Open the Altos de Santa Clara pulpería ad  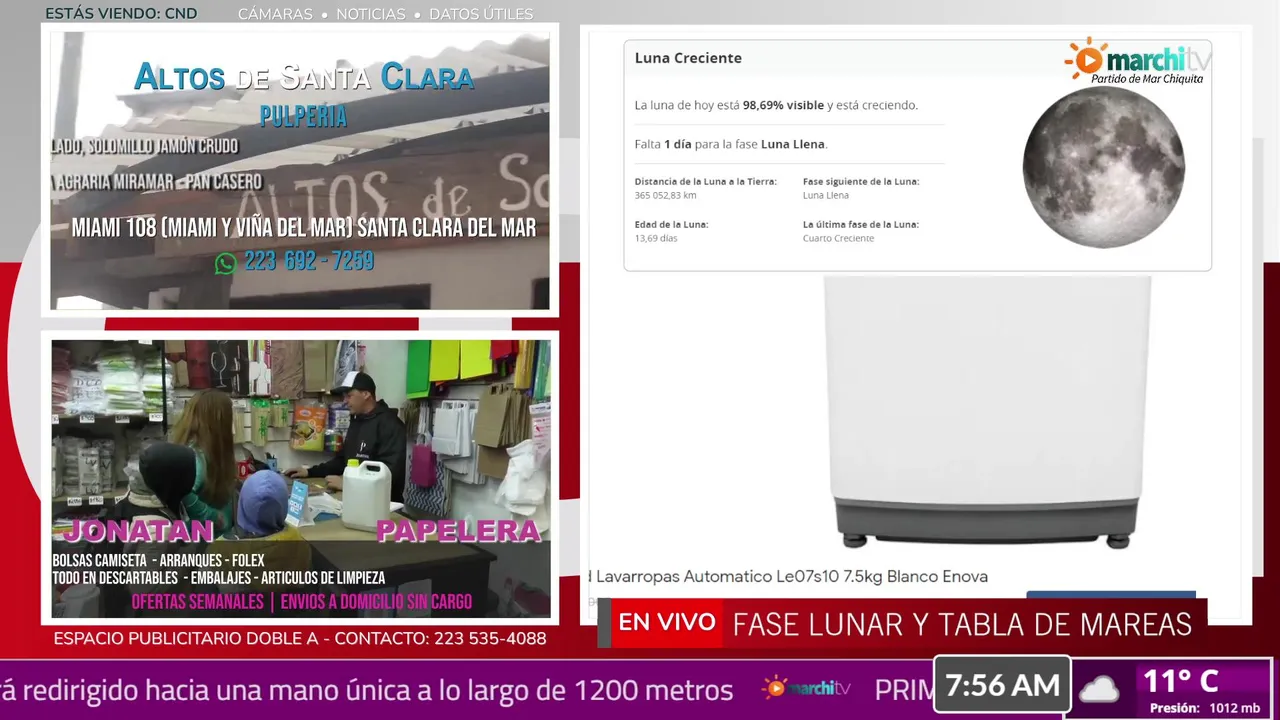click(x=300, y=171)
